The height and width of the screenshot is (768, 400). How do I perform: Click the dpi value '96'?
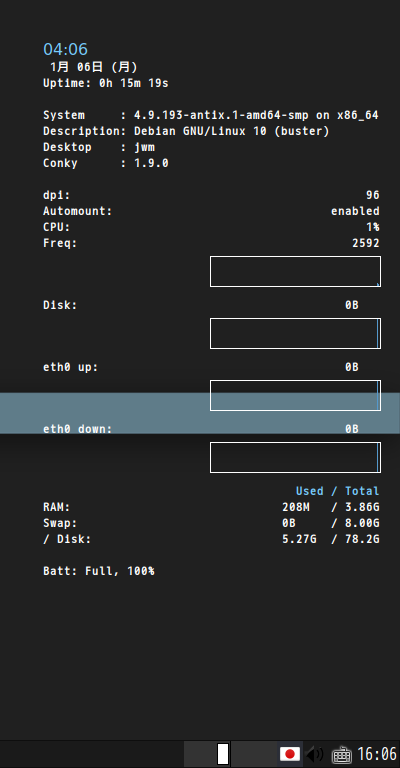coord(373,195)
